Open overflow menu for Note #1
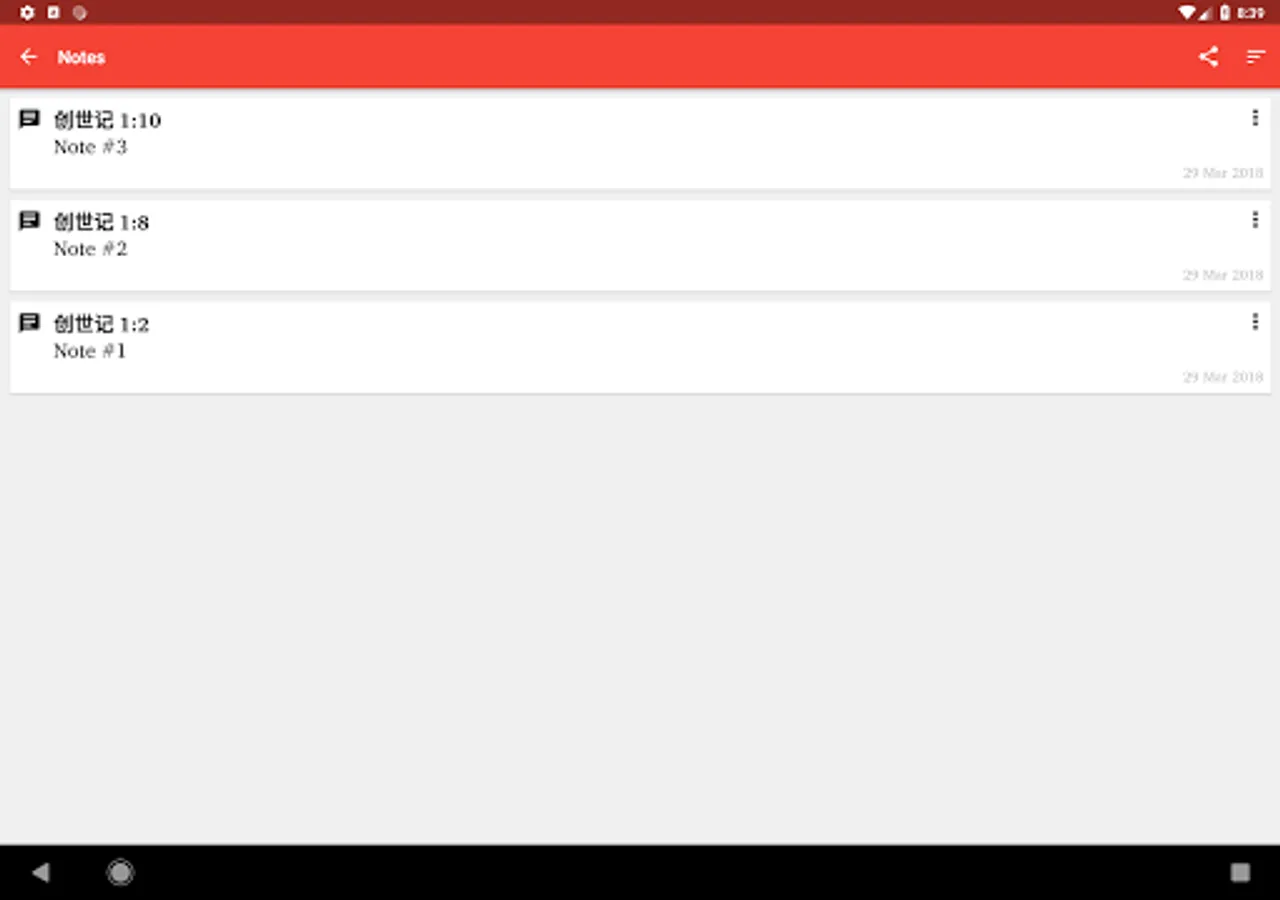 [1255, 322]
